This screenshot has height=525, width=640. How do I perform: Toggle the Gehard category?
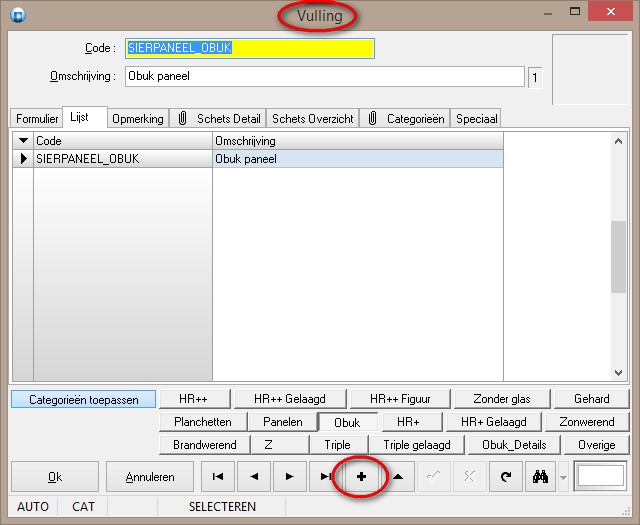tap(591, 399)
